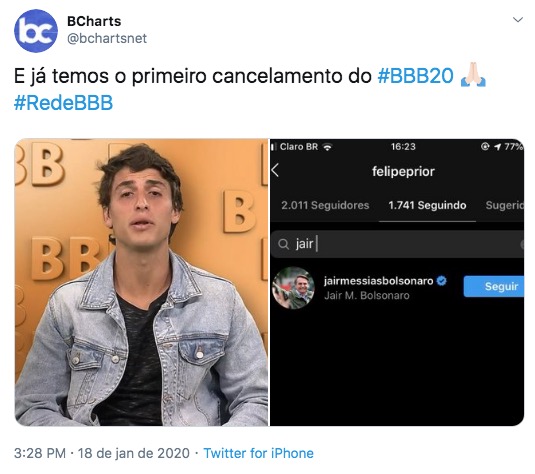Open the #BBB20 hashtag
This screenshot has height=474, width=535.
tap(415, 76)
